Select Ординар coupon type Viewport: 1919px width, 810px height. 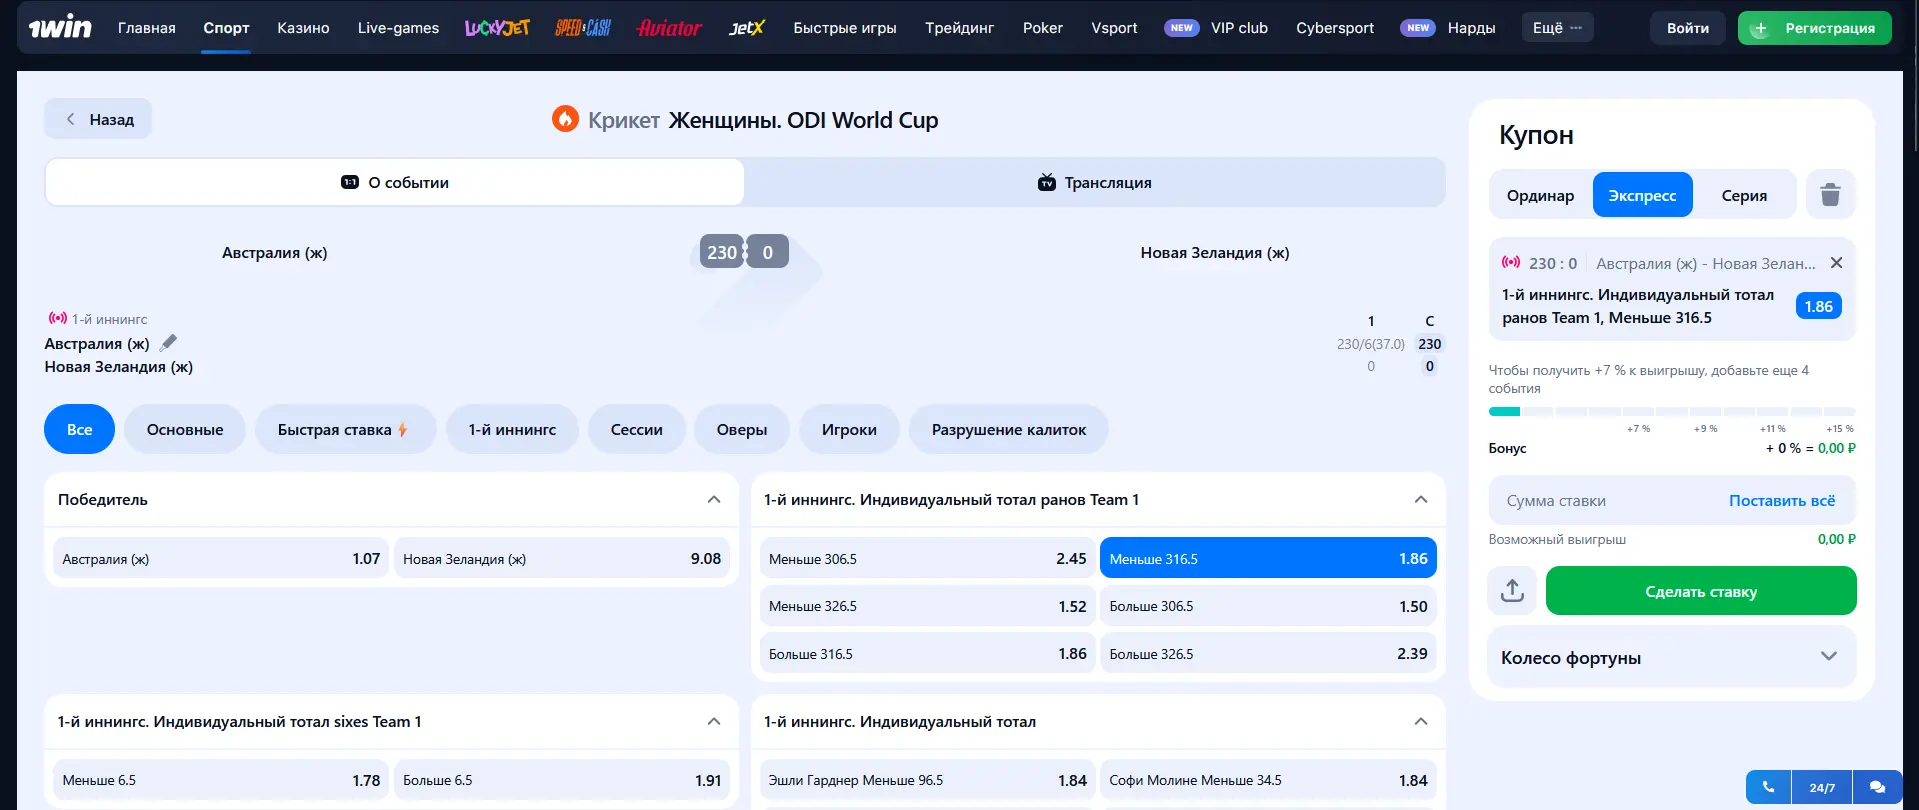[1540, 196]
